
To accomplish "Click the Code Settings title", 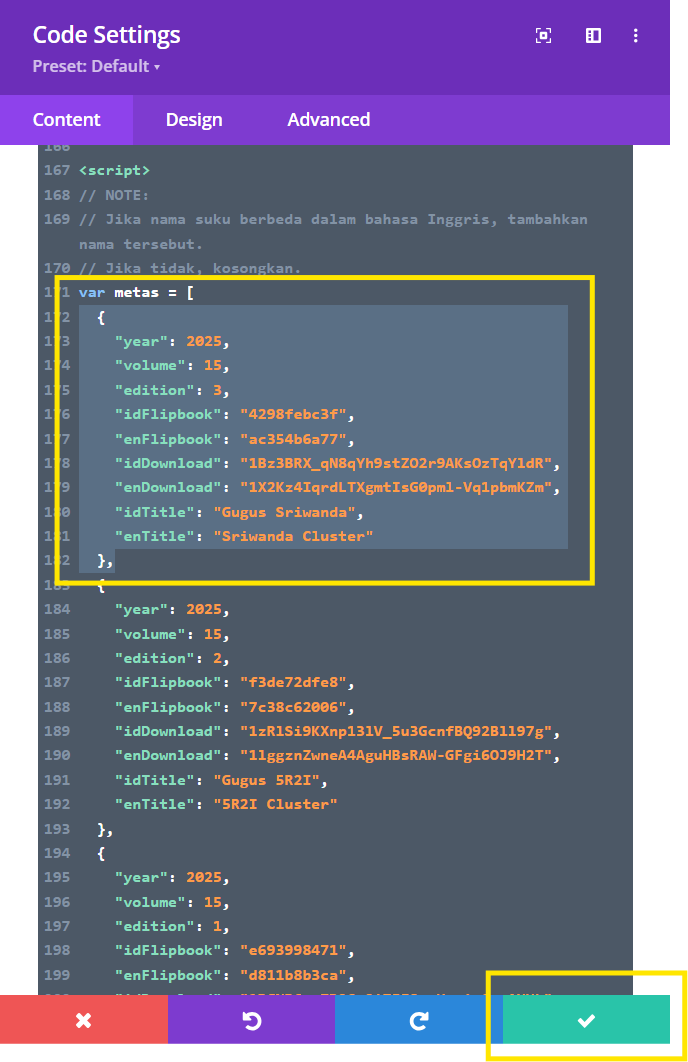I will (106, 35).
